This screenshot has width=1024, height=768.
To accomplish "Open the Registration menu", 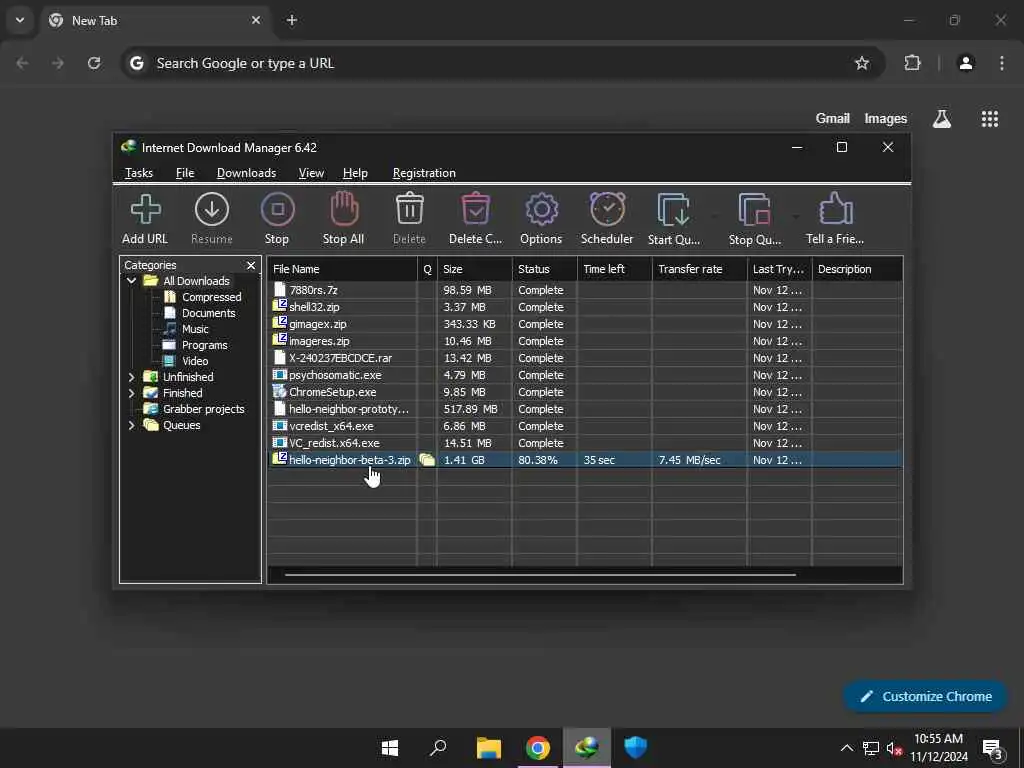I will (424, 173).
